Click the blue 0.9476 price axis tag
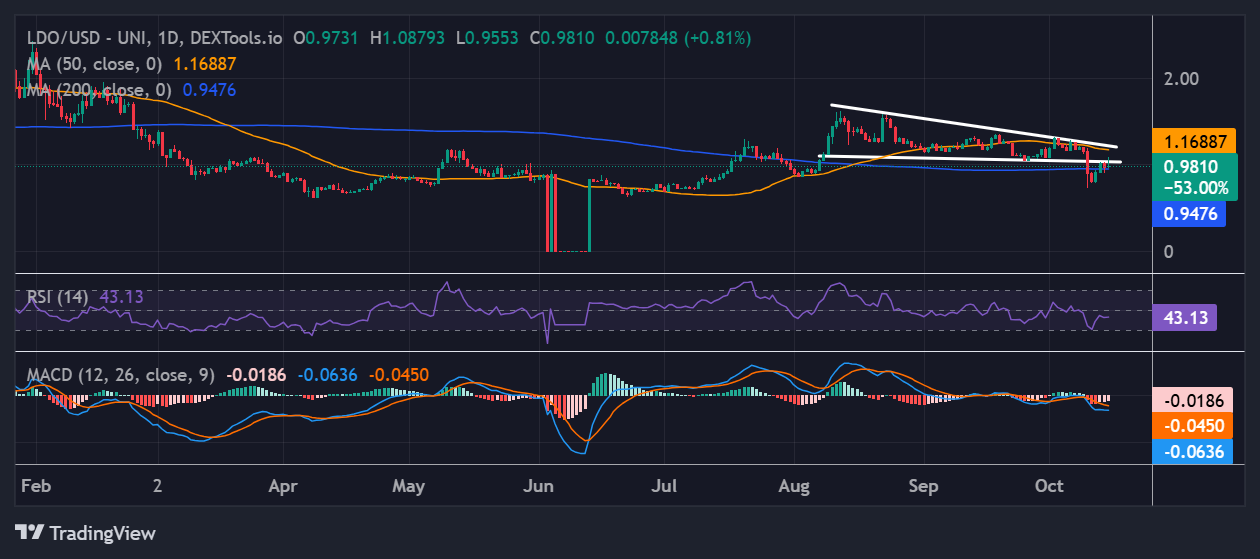Image resolution: width=1260 pixels, height=559 pixels. point(1189,213)
